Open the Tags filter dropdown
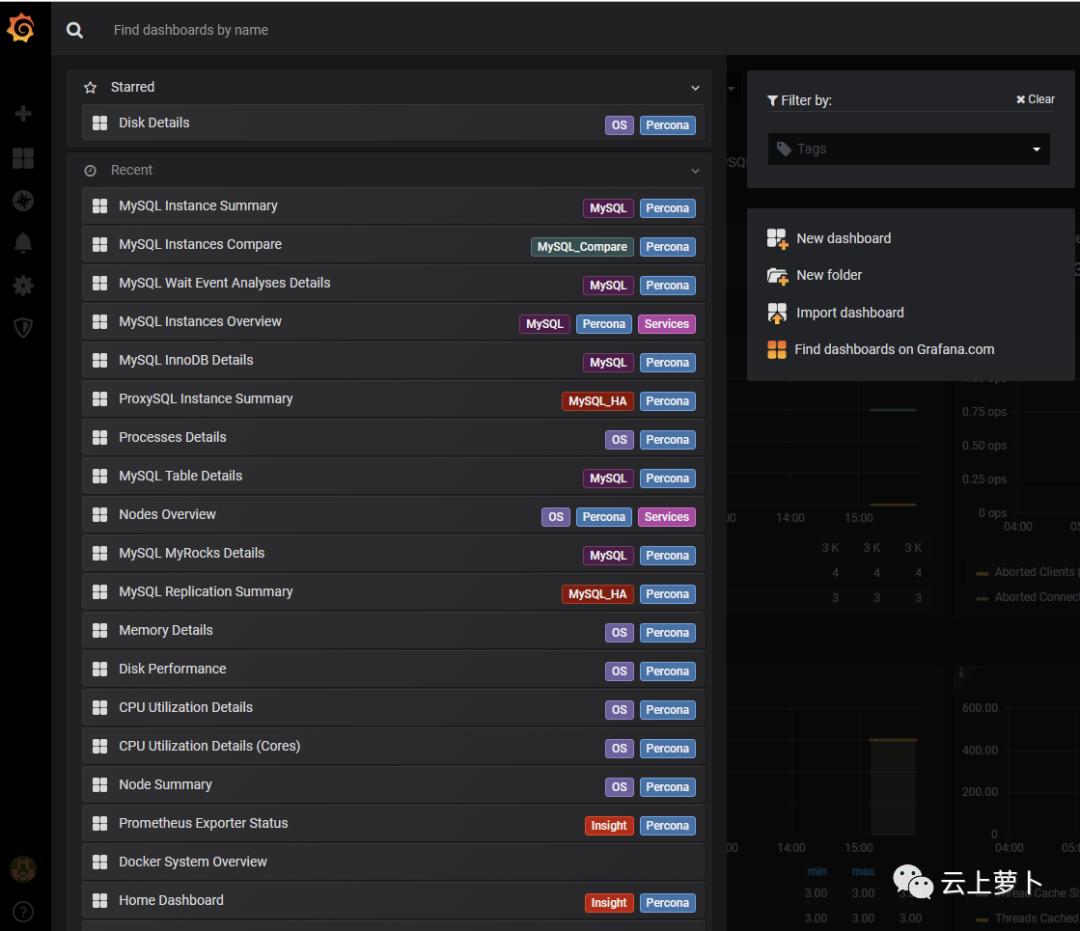Image resolution: width=1080 pixels, height=931 pixels. coord(908,149)
